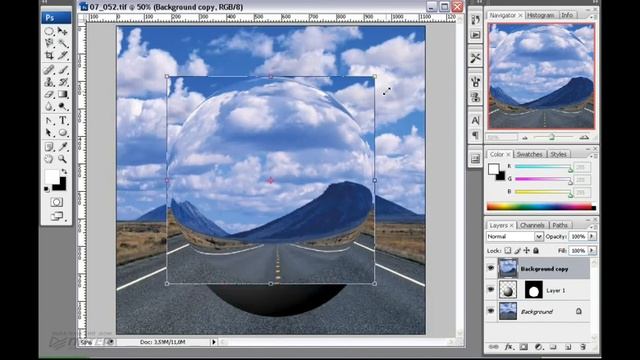Screen dimensions: 640x360
Task: Switch to the Paths tab
Action: (560, 225)
